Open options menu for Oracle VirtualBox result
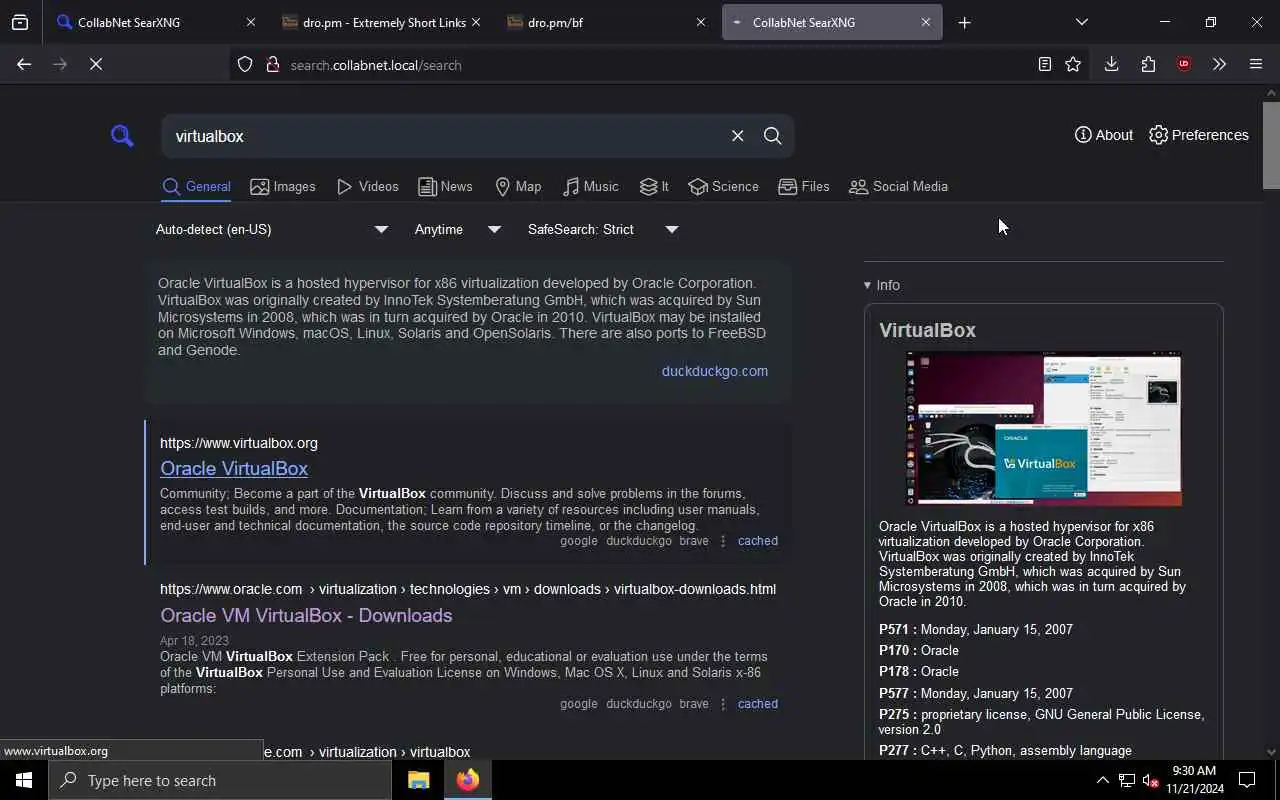The width and height of the screenshot is (1280, 800). pos(723,541)
